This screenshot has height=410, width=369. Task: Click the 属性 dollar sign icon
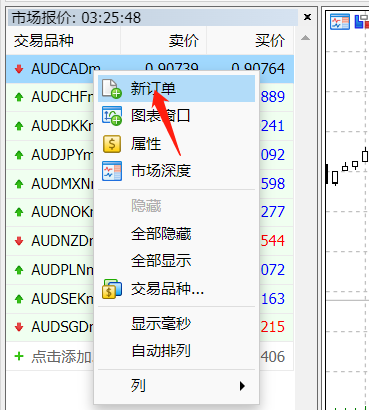pyautogui.click(x=112, y=144)
